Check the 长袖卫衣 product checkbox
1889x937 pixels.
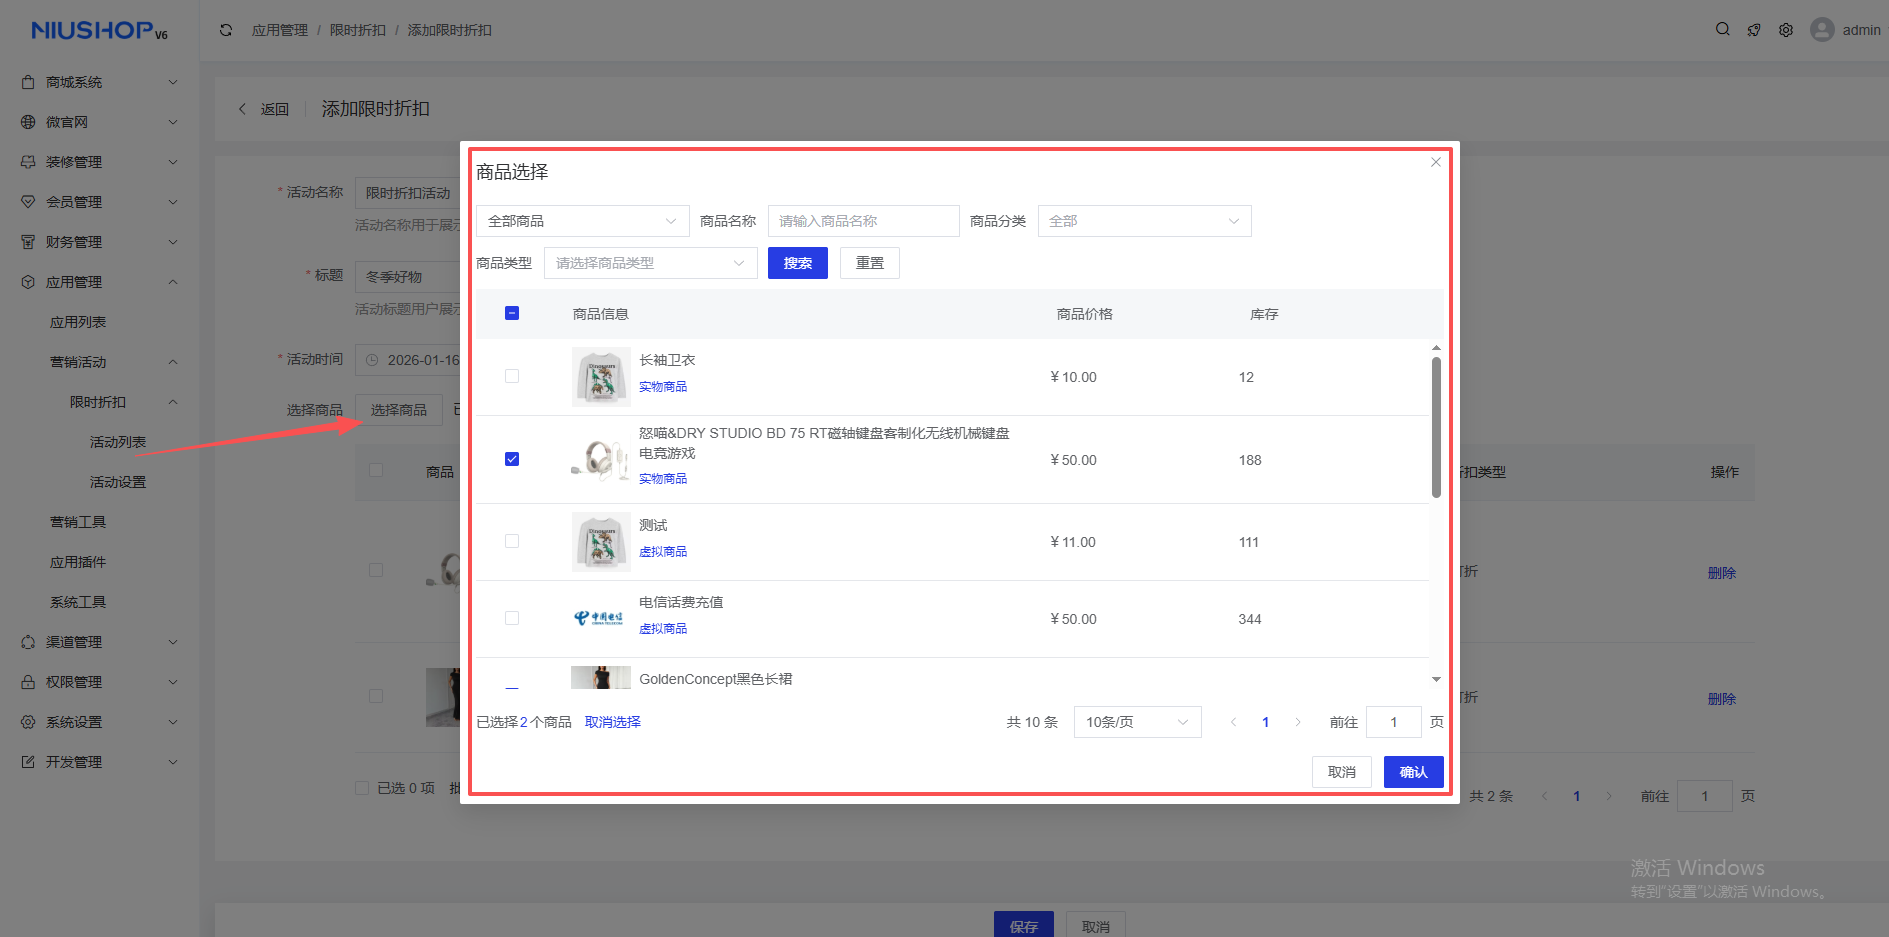coord(512,377)
